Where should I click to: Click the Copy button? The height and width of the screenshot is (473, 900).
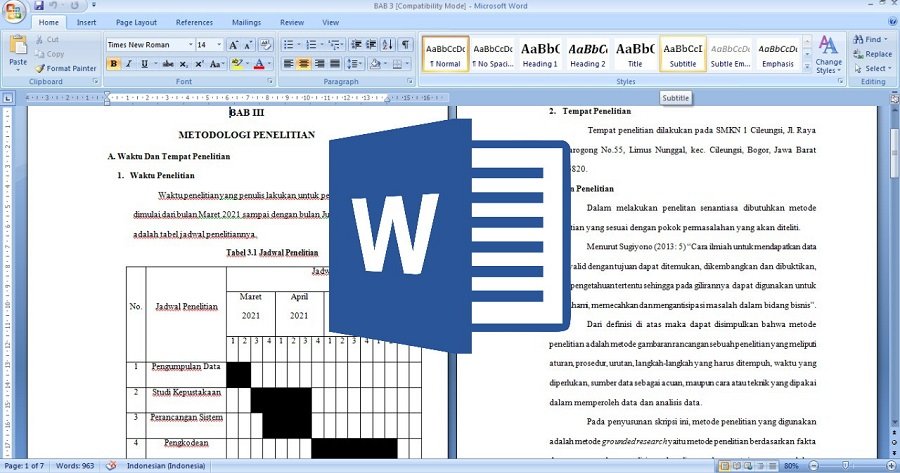coord(49,54)
